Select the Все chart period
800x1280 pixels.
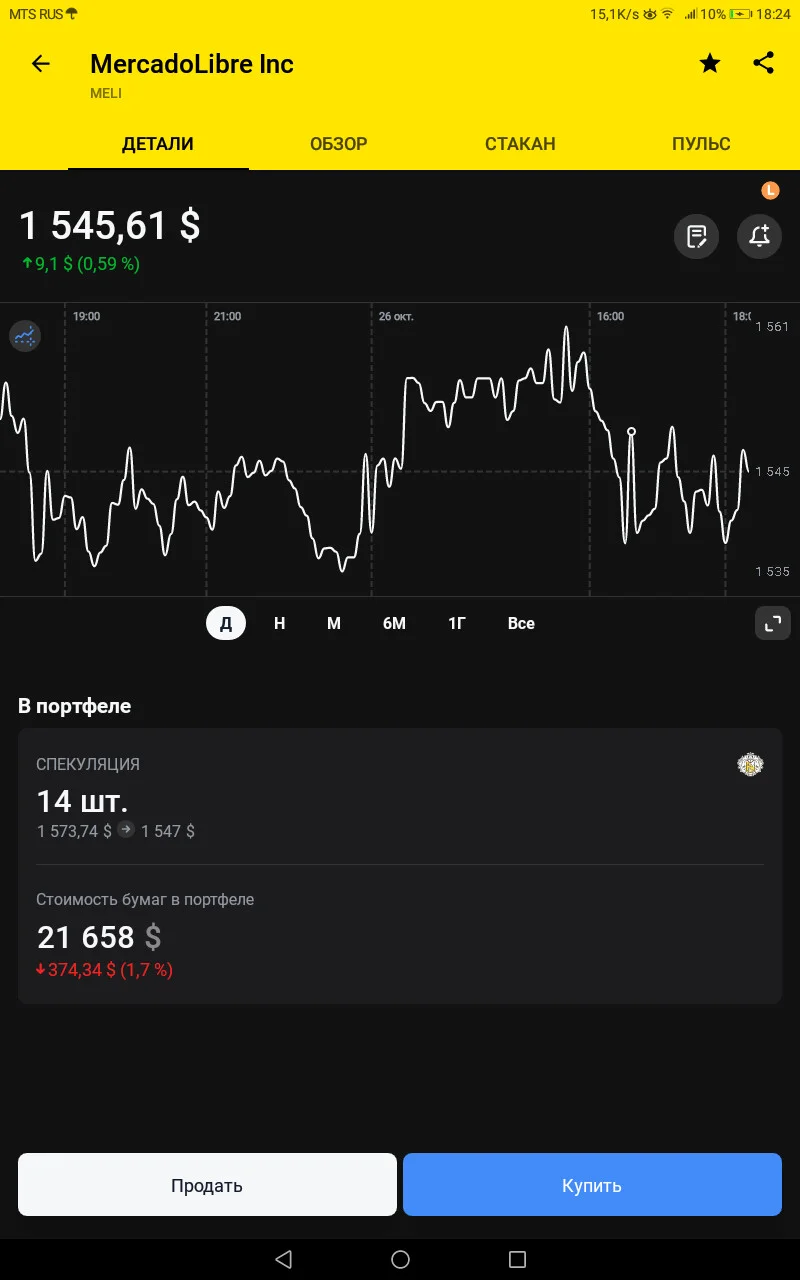[x=521, y=623]
